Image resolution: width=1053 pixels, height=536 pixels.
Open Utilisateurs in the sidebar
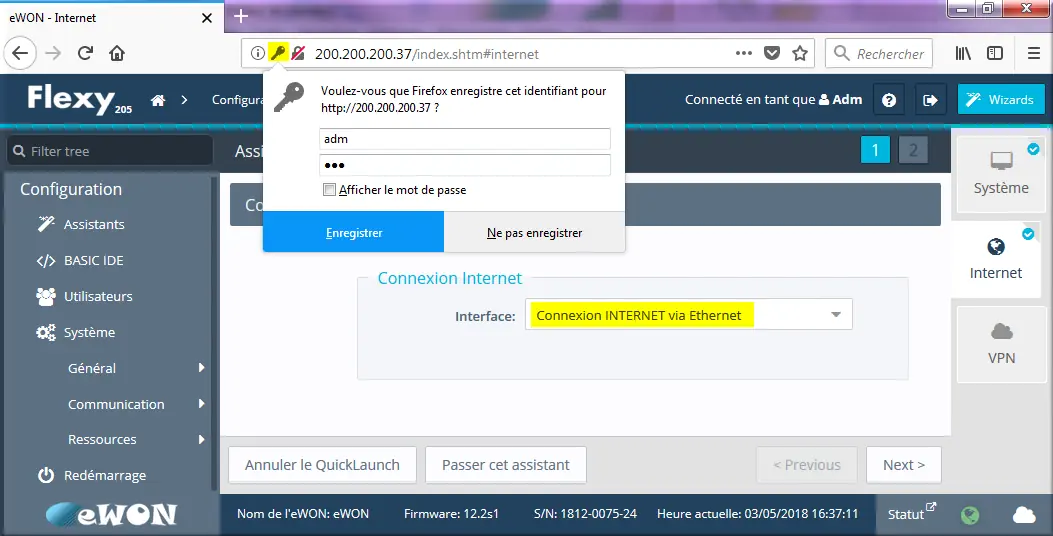tap(98, 296)
